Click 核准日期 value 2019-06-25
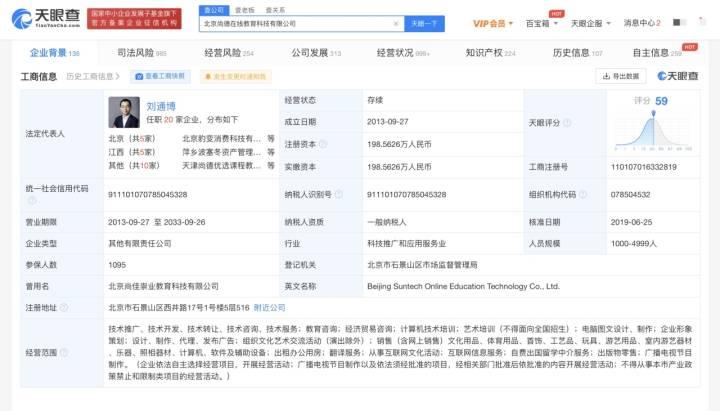 [x=631, y=222]
